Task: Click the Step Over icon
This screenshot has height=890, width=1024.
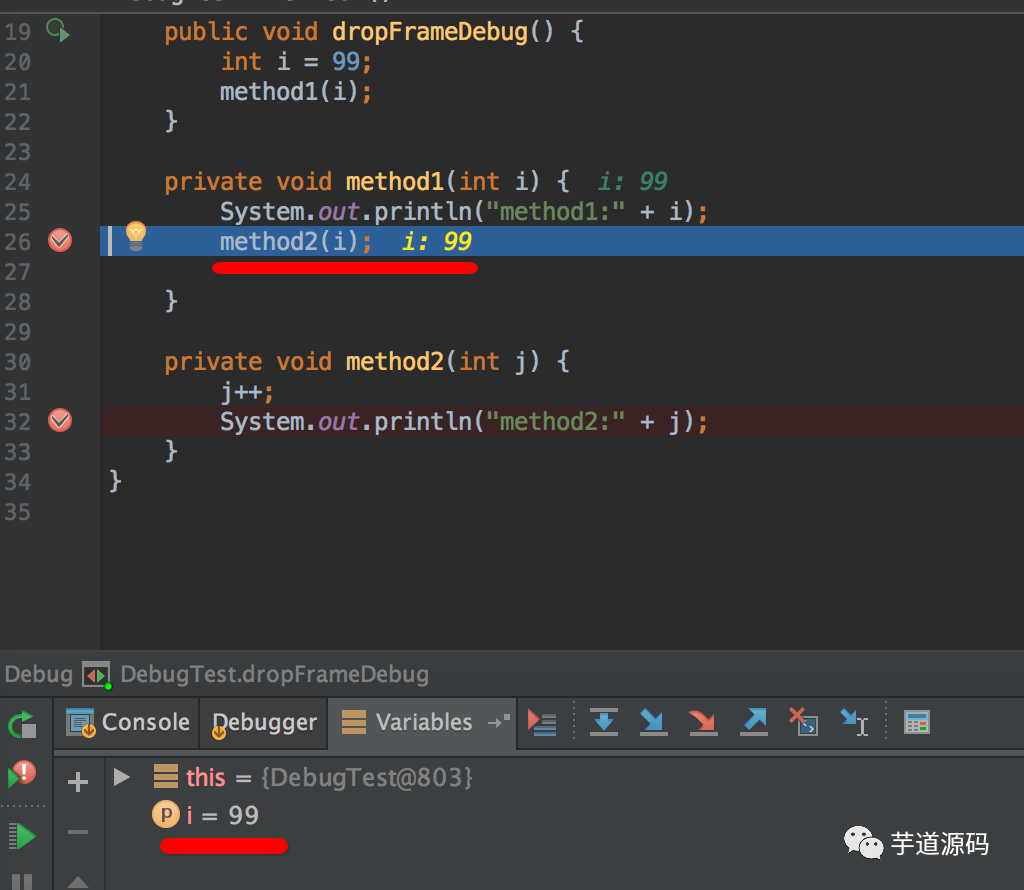Action: (603, 722)
